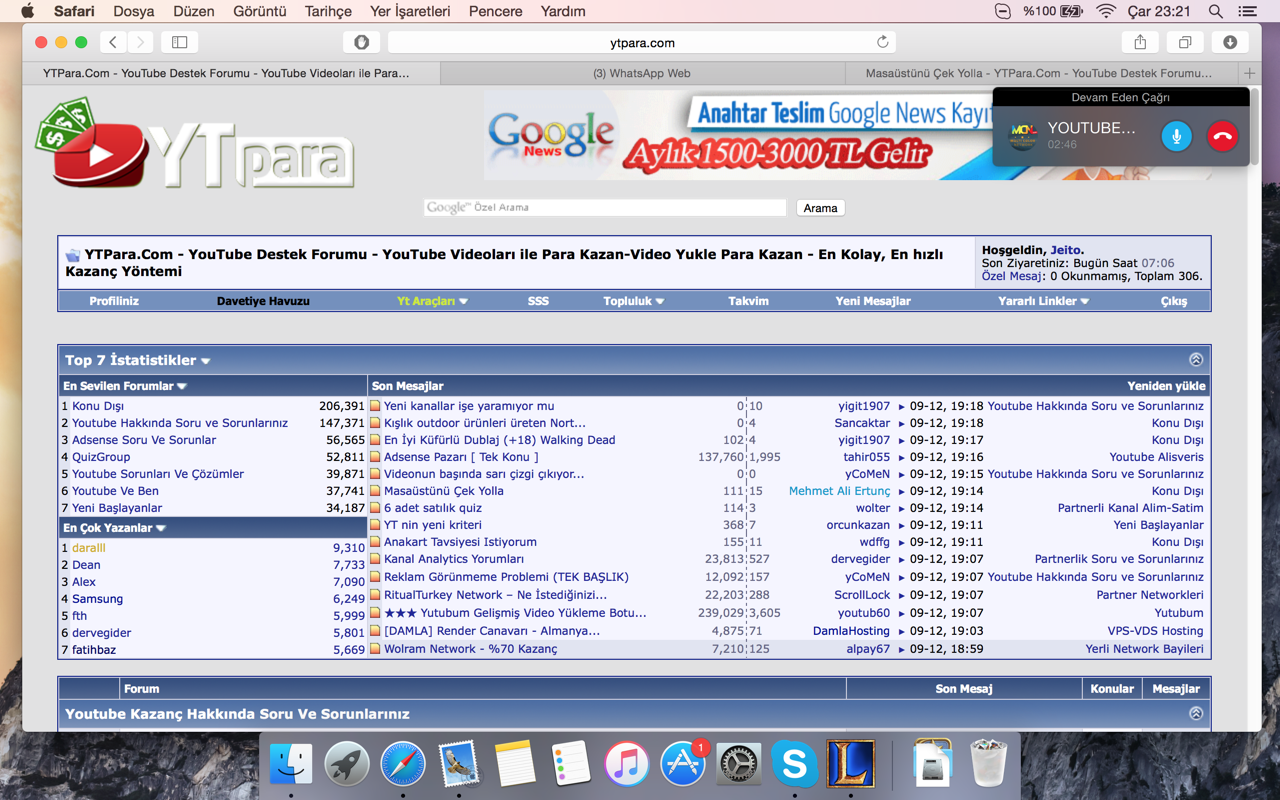Screen dimensions: 1280x800
Task: Open the SSS page
Action: coord(538,301)
